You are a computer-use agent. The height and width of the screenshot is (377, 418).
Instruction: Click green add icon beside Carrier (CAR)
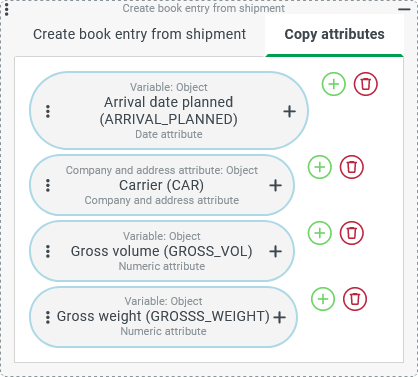320,167
